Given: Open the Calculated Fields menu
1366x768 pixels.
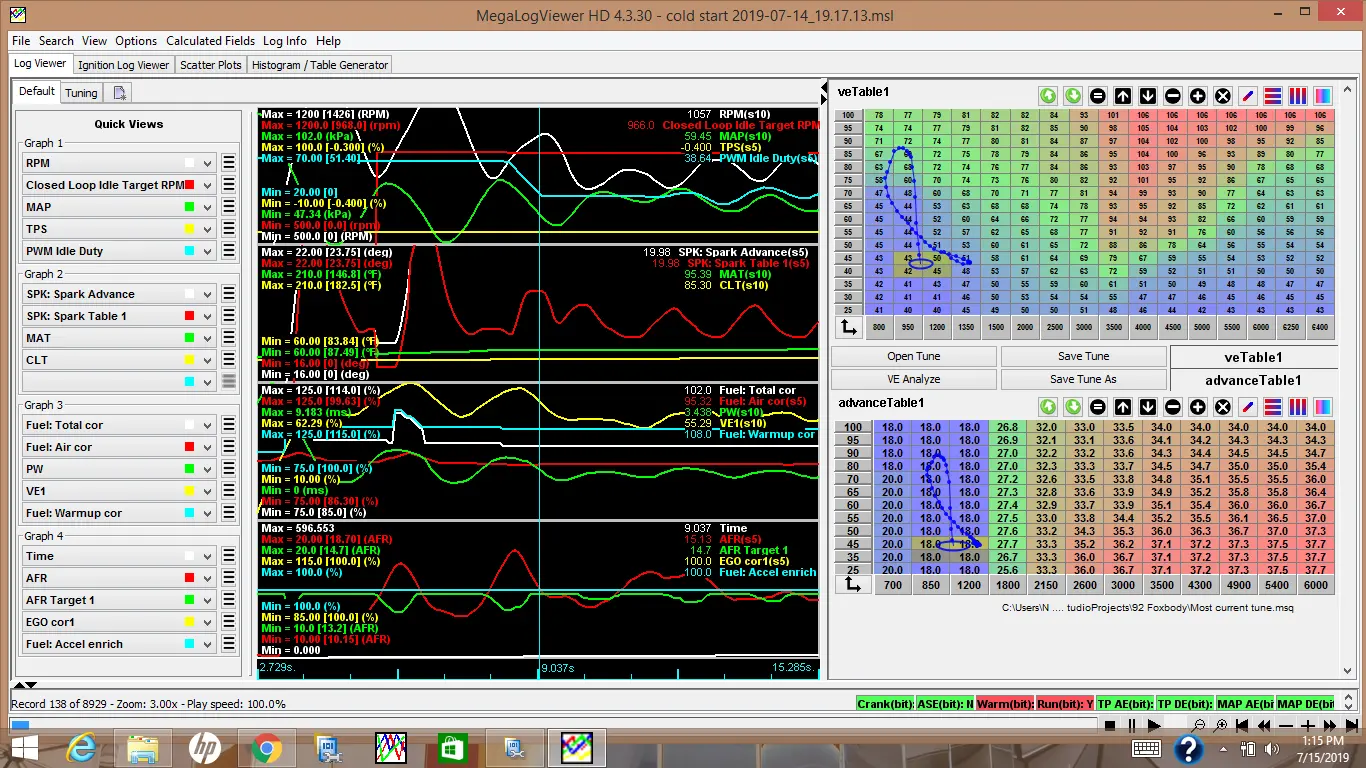Looking at the screenshot, I should coord(210,41).
